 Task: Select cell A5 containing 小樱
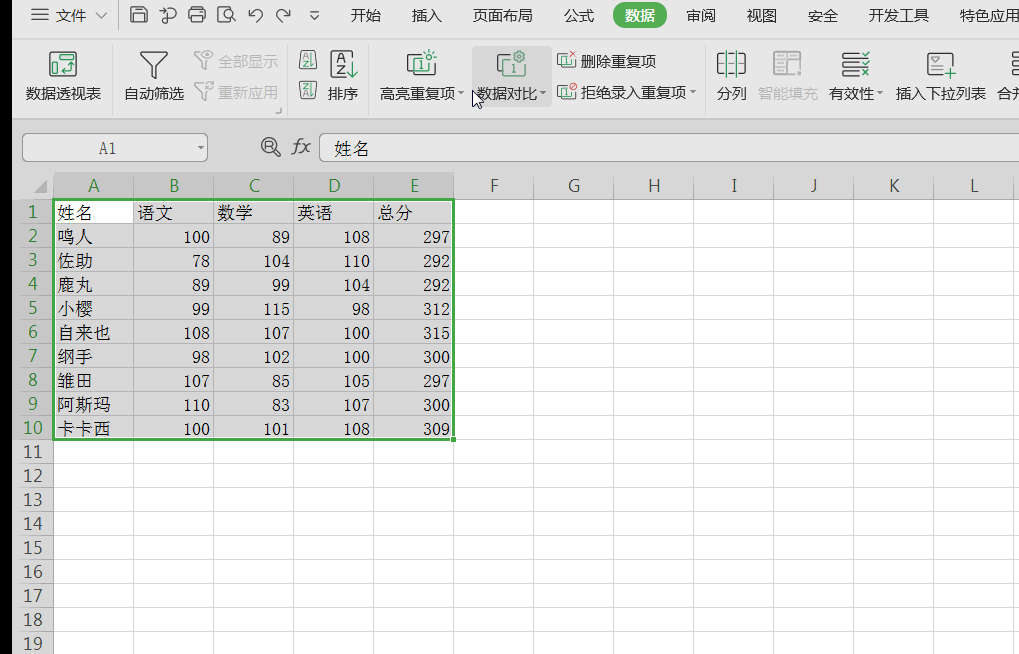pyautogui.click(x=94, y=308)
